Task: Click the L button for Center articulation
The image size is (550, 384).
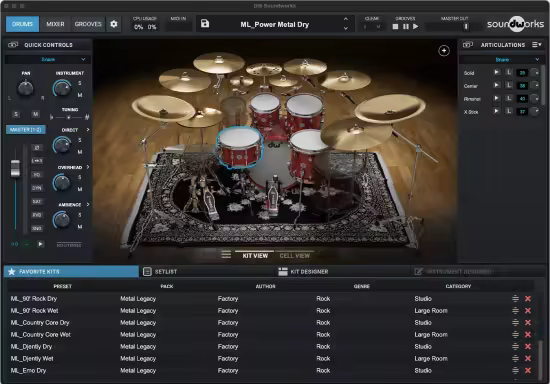Action: 509,85
